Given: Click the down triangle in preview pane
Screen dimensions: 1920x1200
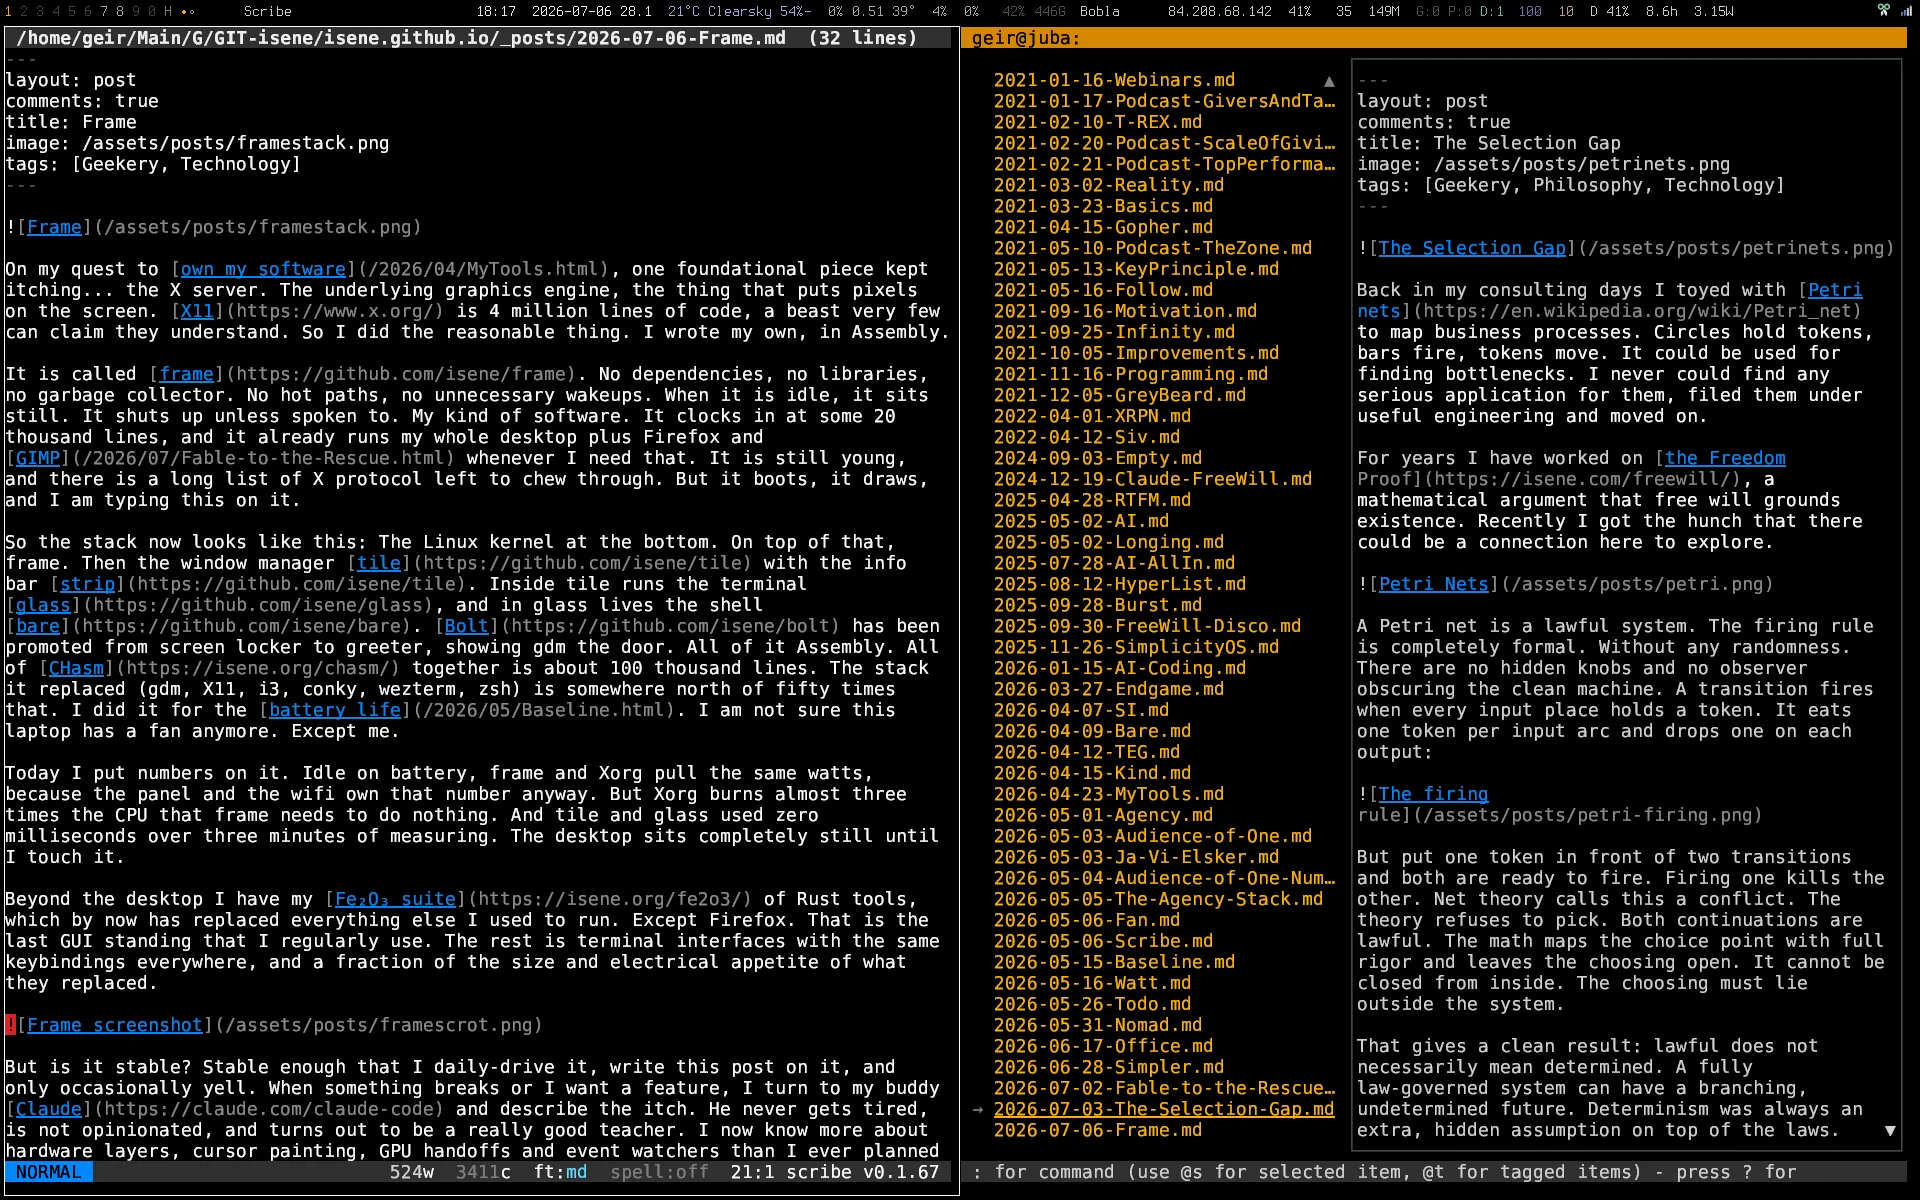Looking at the screenshot, I should pyautogui.click(x=1890, y=1131).
